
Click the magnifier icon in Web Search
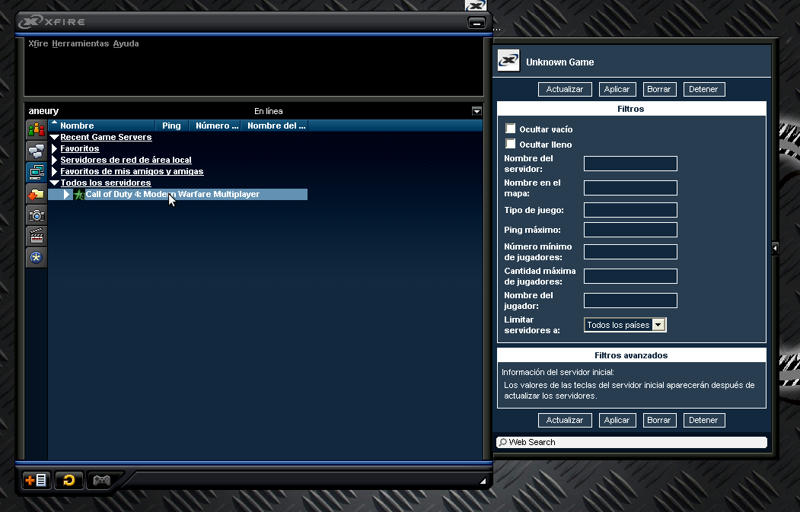tap(503, 442)
